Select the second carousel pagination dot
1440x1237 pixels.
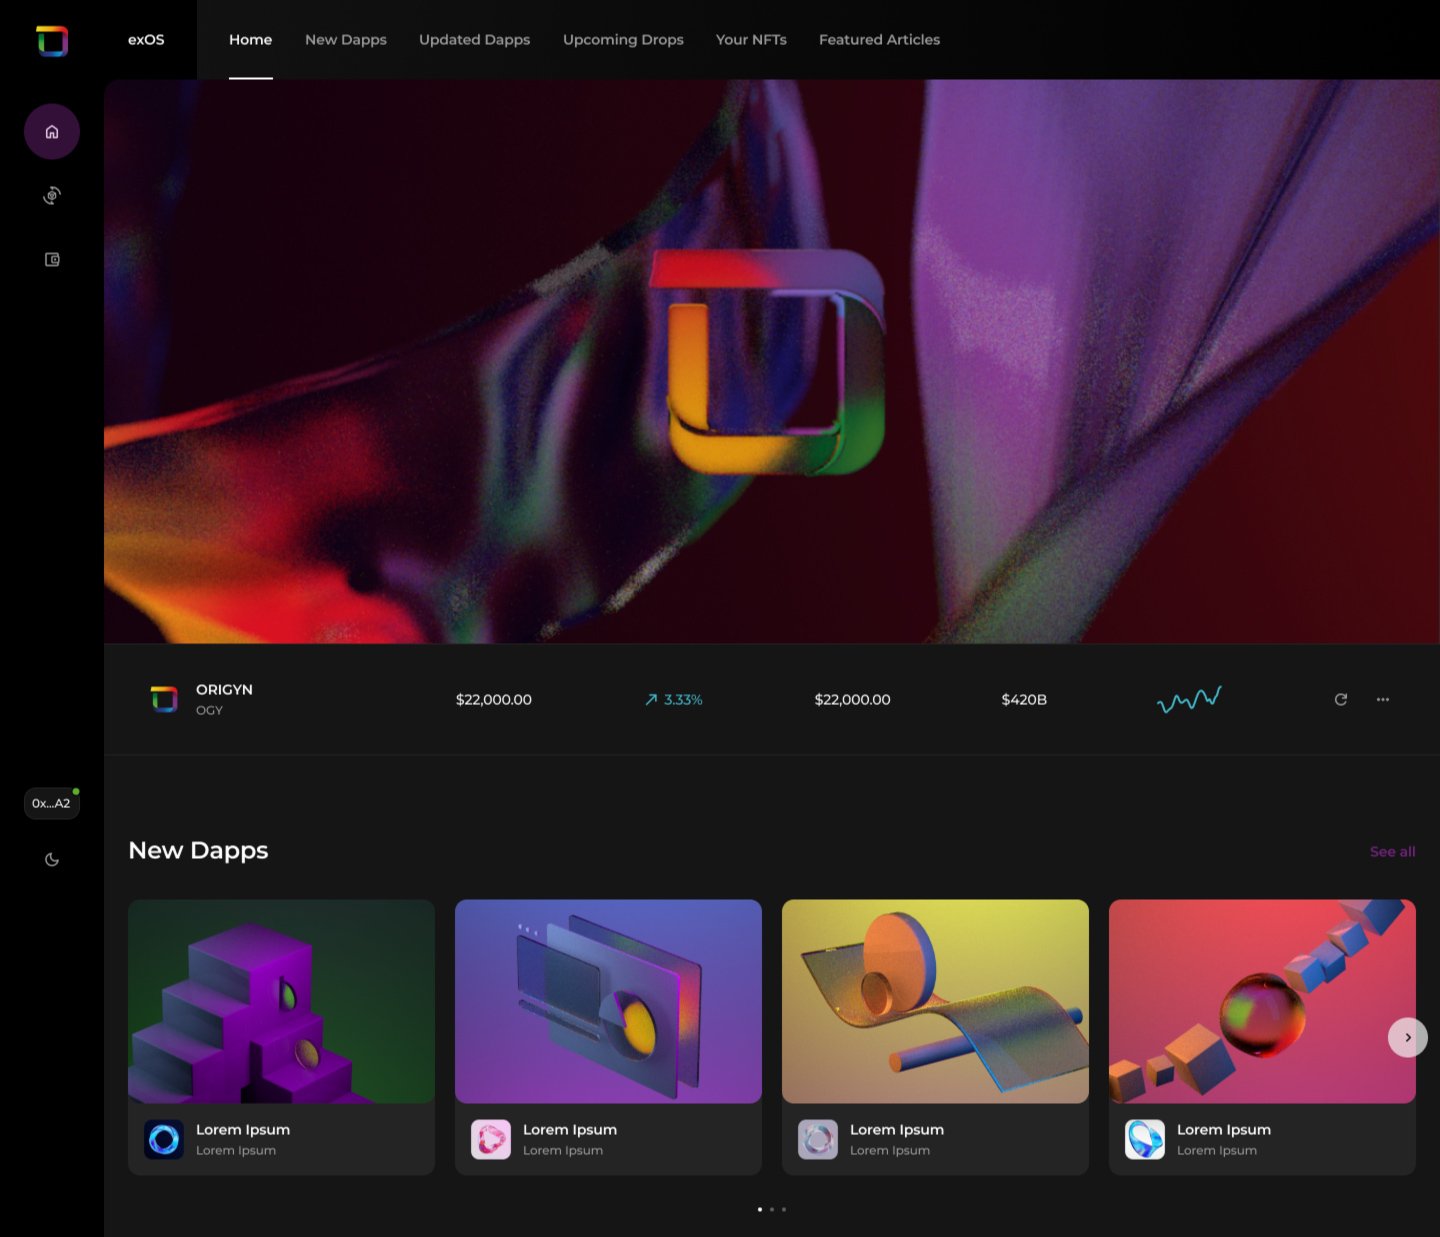pos(772,1210)
